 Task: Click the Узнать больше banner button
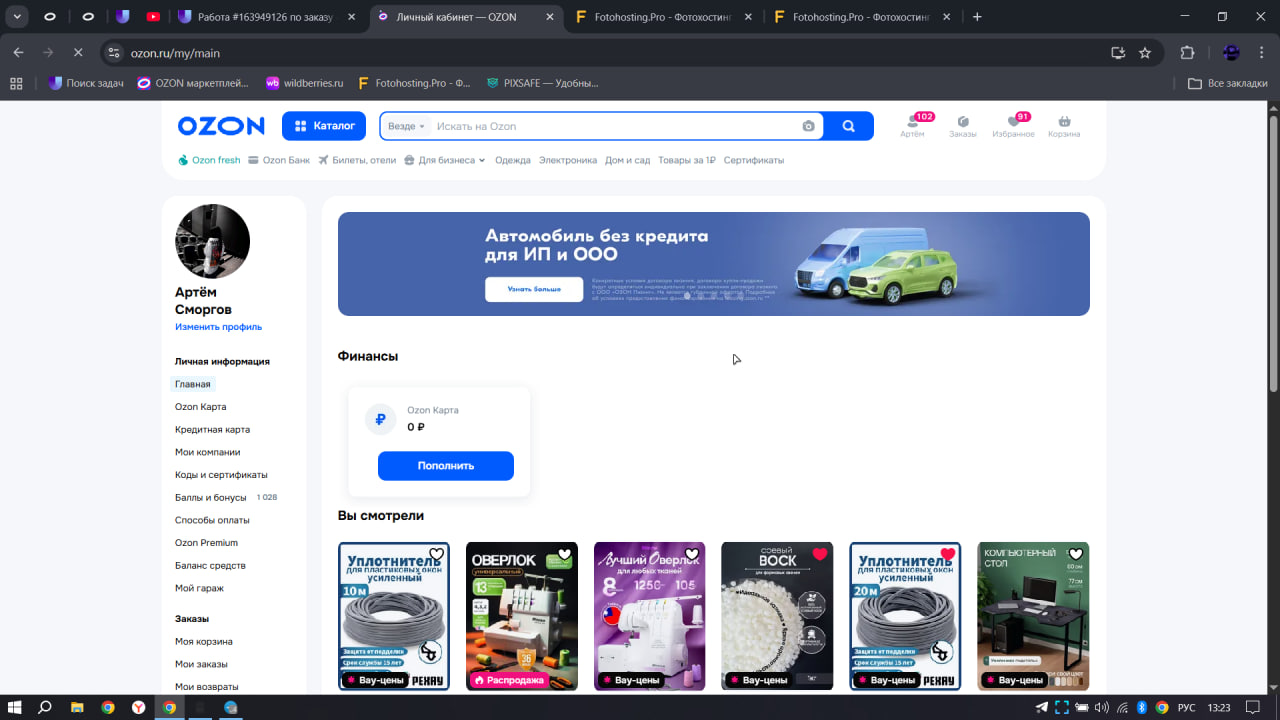(x=534, y=289)
